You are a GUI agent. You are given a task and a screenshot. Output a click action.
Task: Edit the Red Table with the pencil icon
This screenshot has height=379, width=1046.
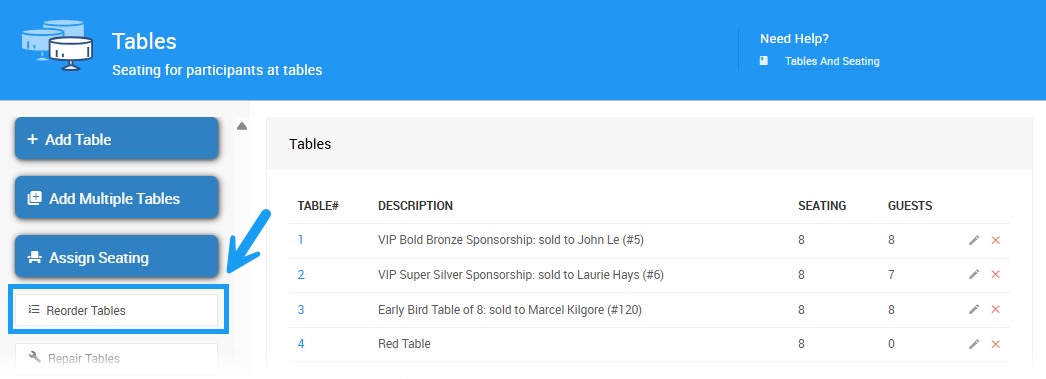click(x=974, y=344)
